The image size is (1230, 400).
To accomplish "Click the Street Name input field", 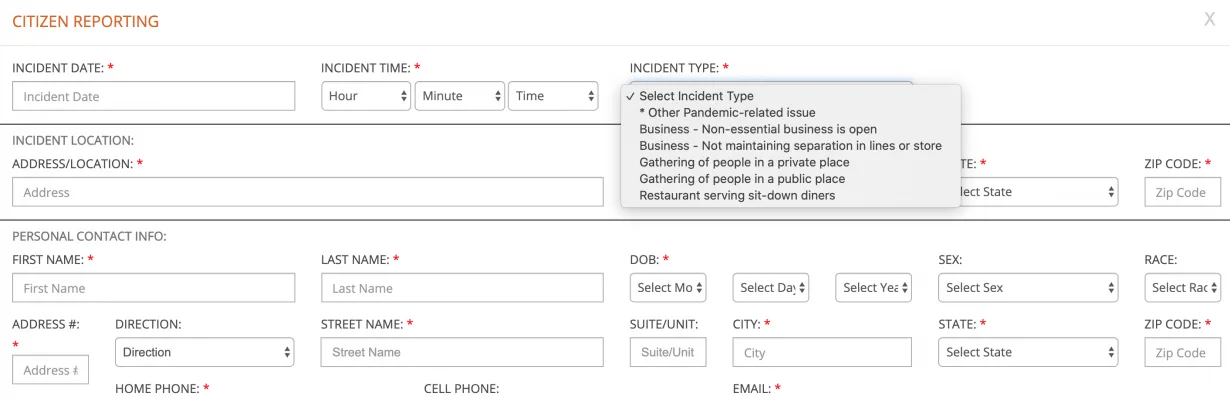I will click(462, 352).
